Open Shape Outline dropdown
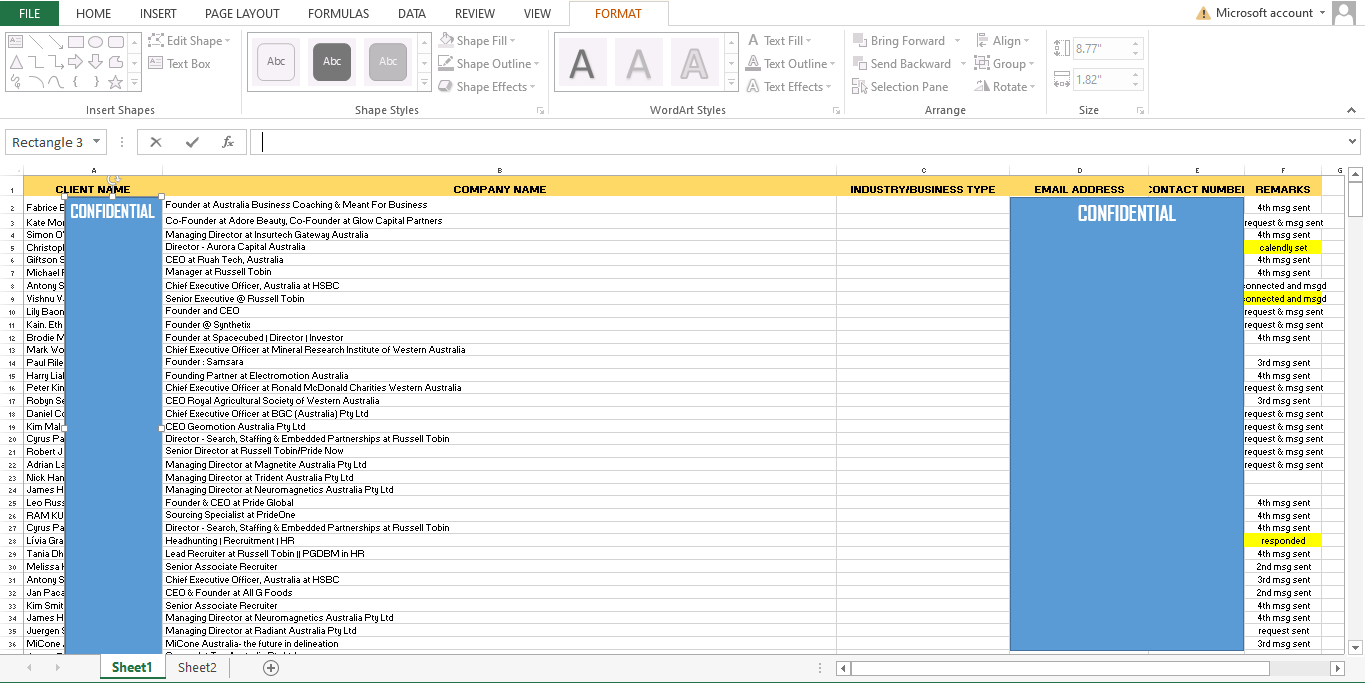 point(489,63)
